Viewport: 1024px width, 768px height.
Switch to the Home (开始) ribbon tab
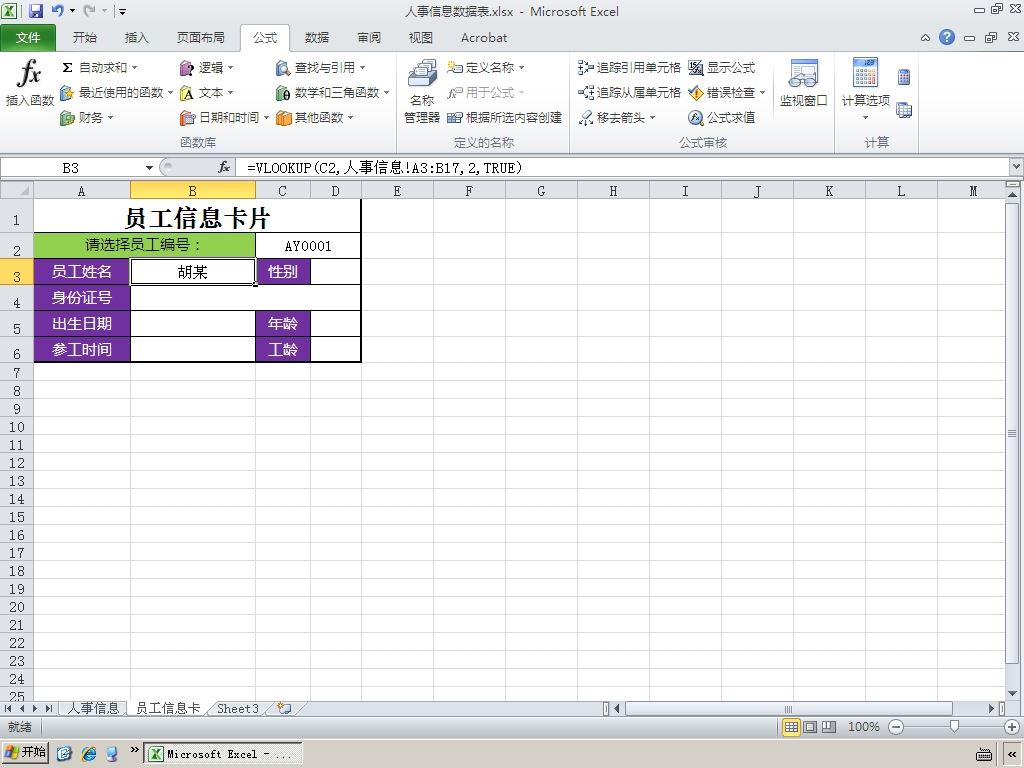85,38
